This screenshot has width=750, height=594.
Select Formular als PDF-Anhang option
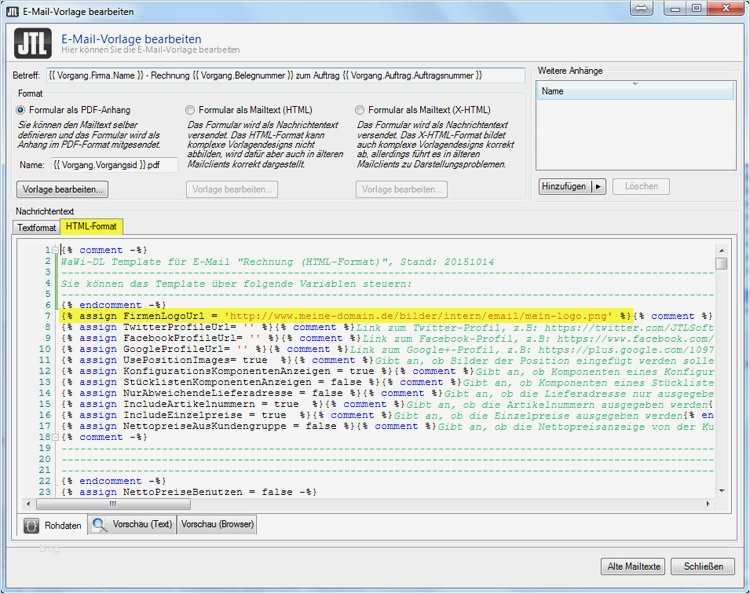pos(21,110)
